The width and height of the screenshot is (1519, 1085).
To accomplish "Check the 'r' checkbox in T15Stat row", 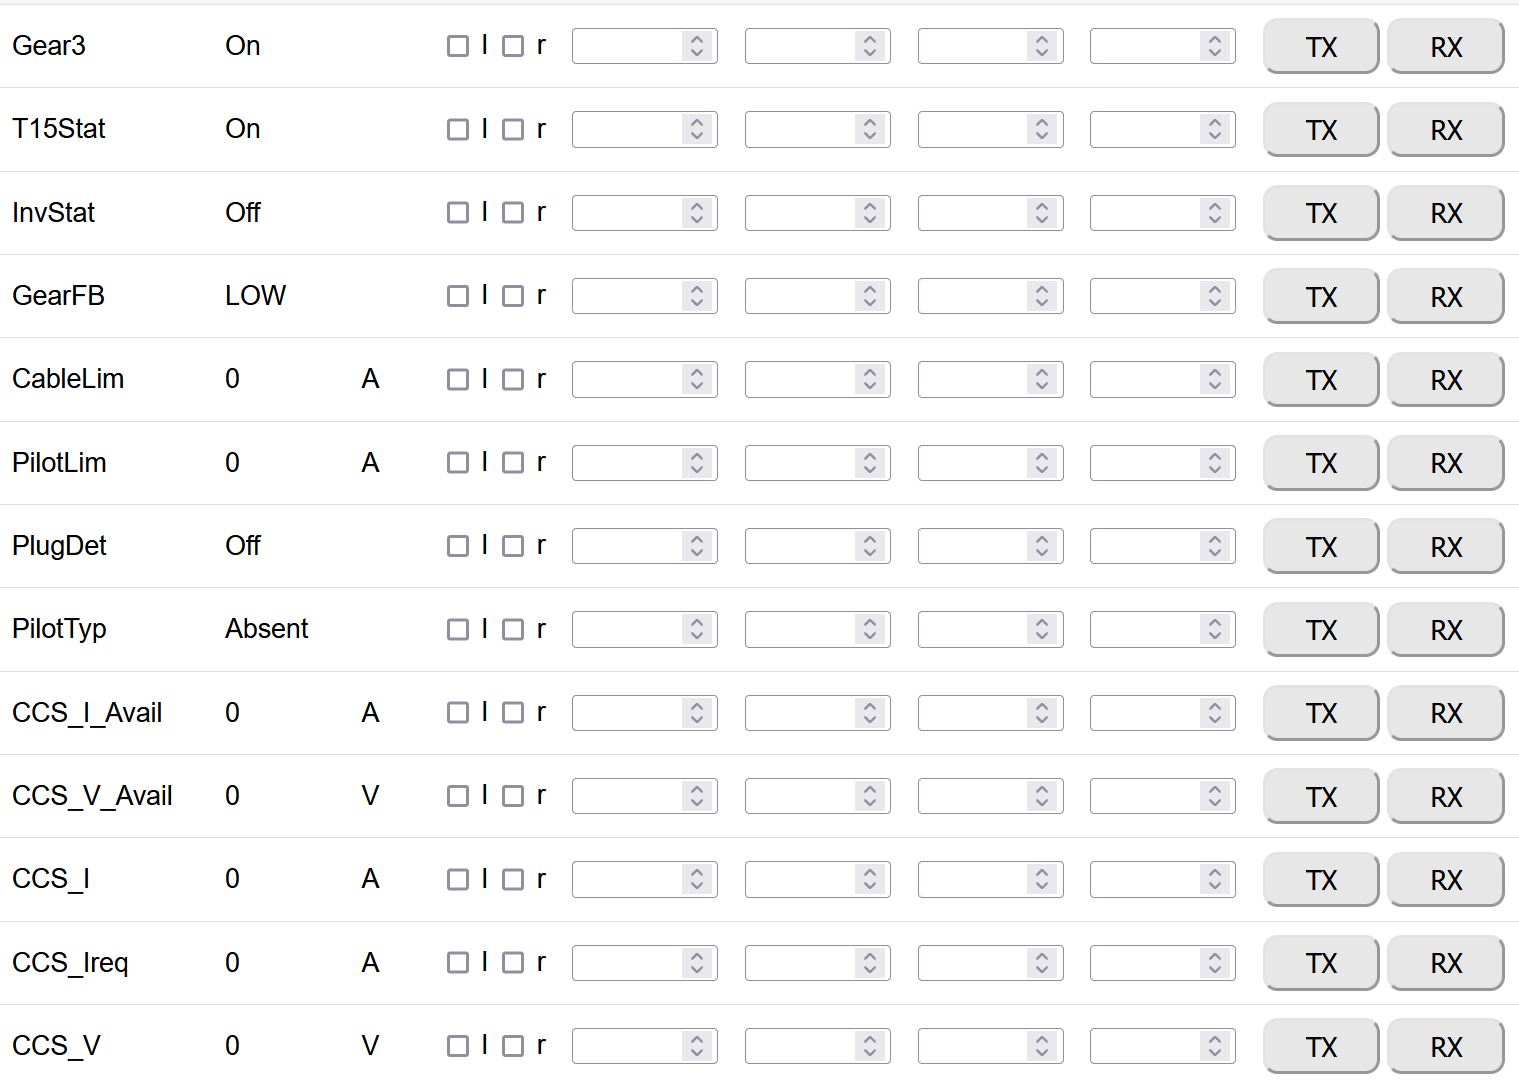I will pyautogui.click(x=513, y=129).
